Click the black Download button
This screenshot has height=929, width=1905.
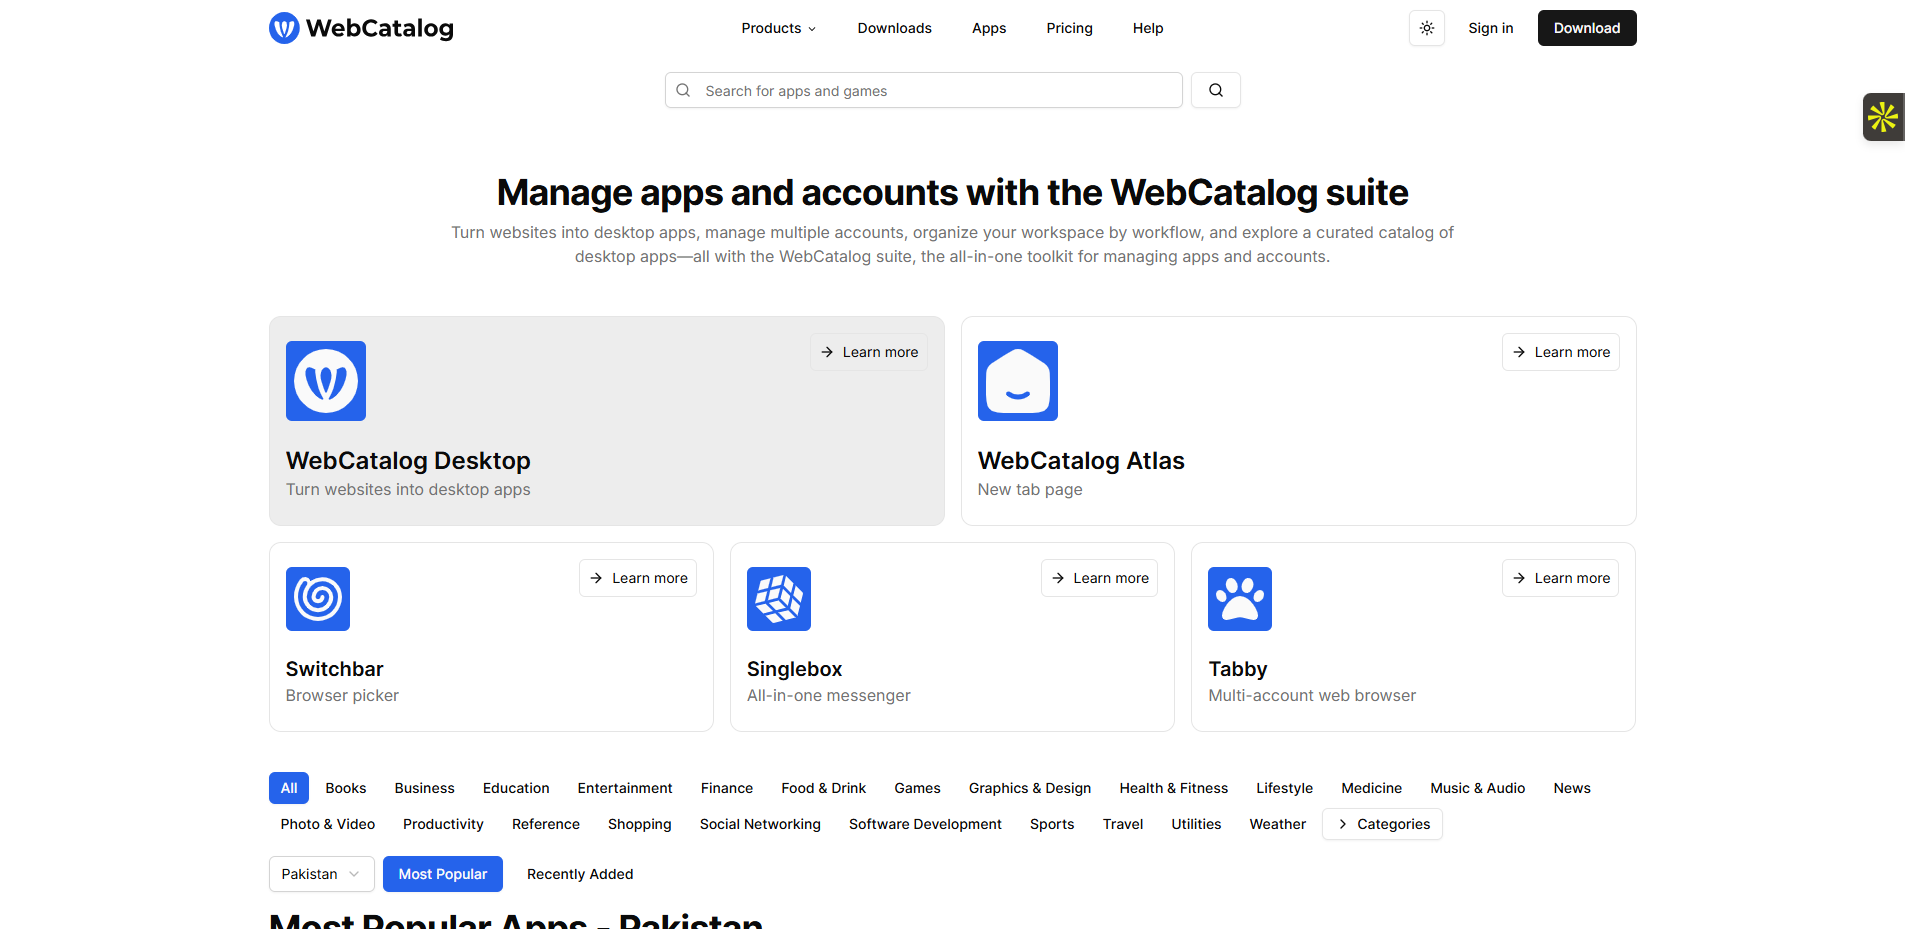coord(1586,28)
